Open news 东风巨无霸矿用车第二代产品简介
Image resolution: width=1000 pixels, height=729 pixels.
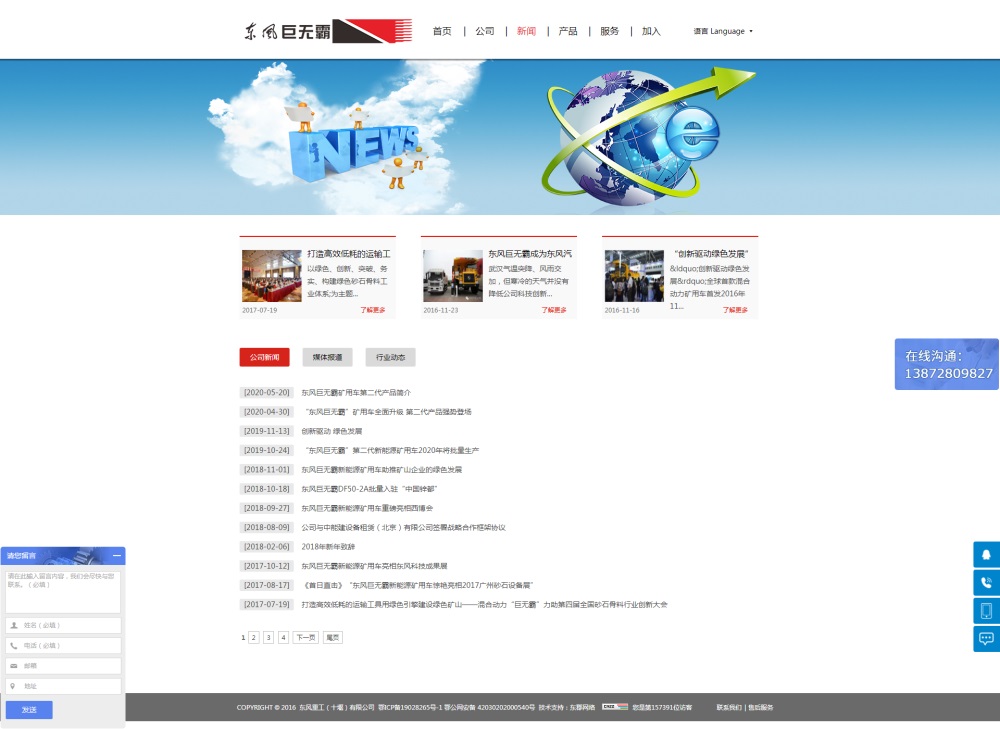click(x=356, y=393)
